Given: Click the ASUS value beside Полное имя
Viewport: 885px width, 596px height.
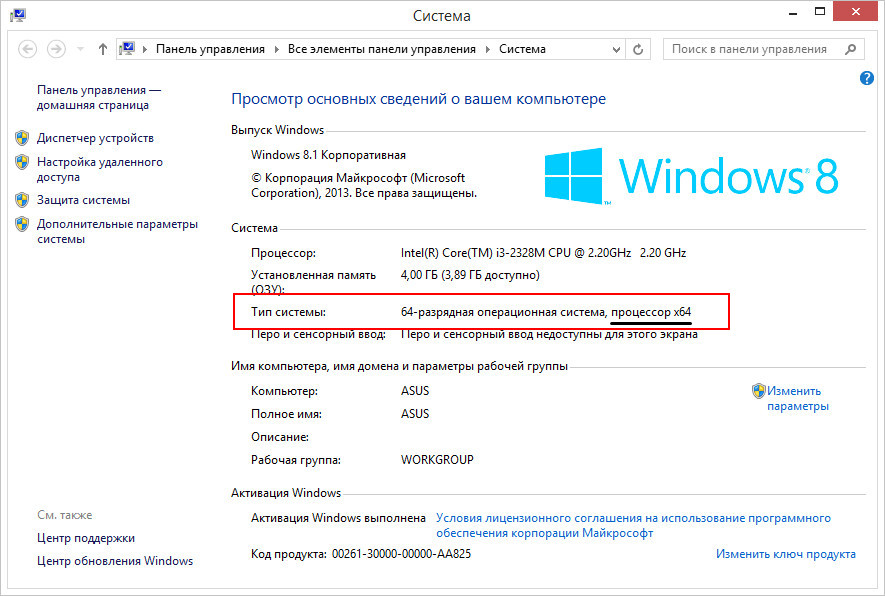Looking at the screenshot, I should coord(415,414).
